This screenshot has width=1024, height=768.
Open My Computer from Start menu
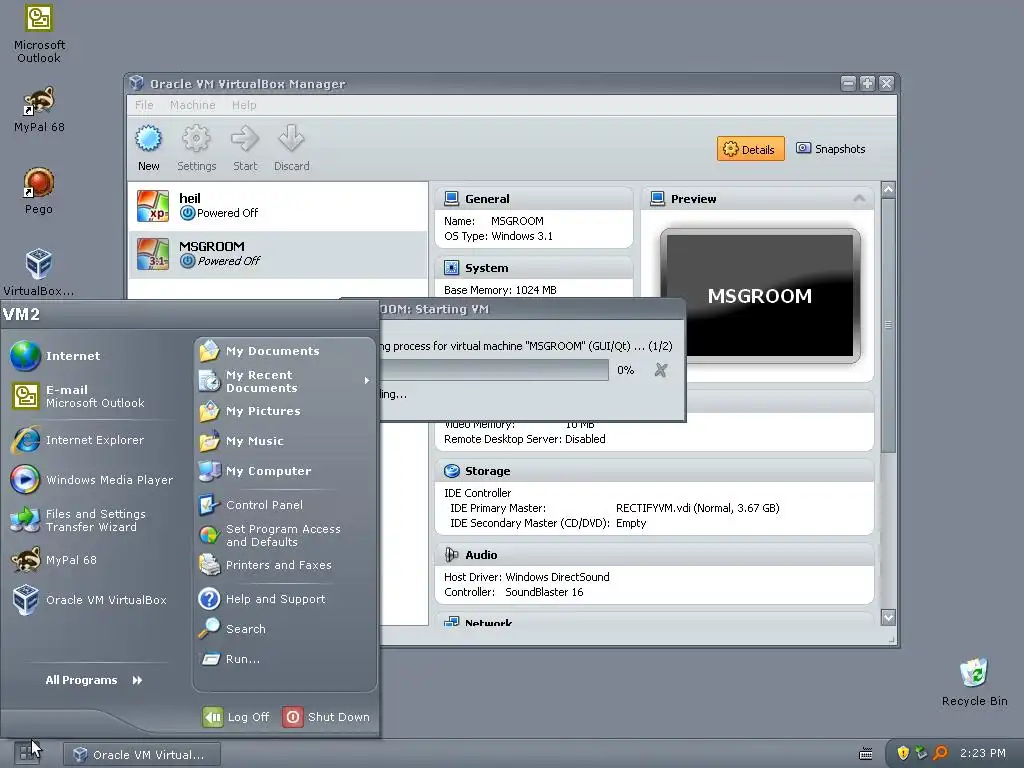click(x=284, y=471)
